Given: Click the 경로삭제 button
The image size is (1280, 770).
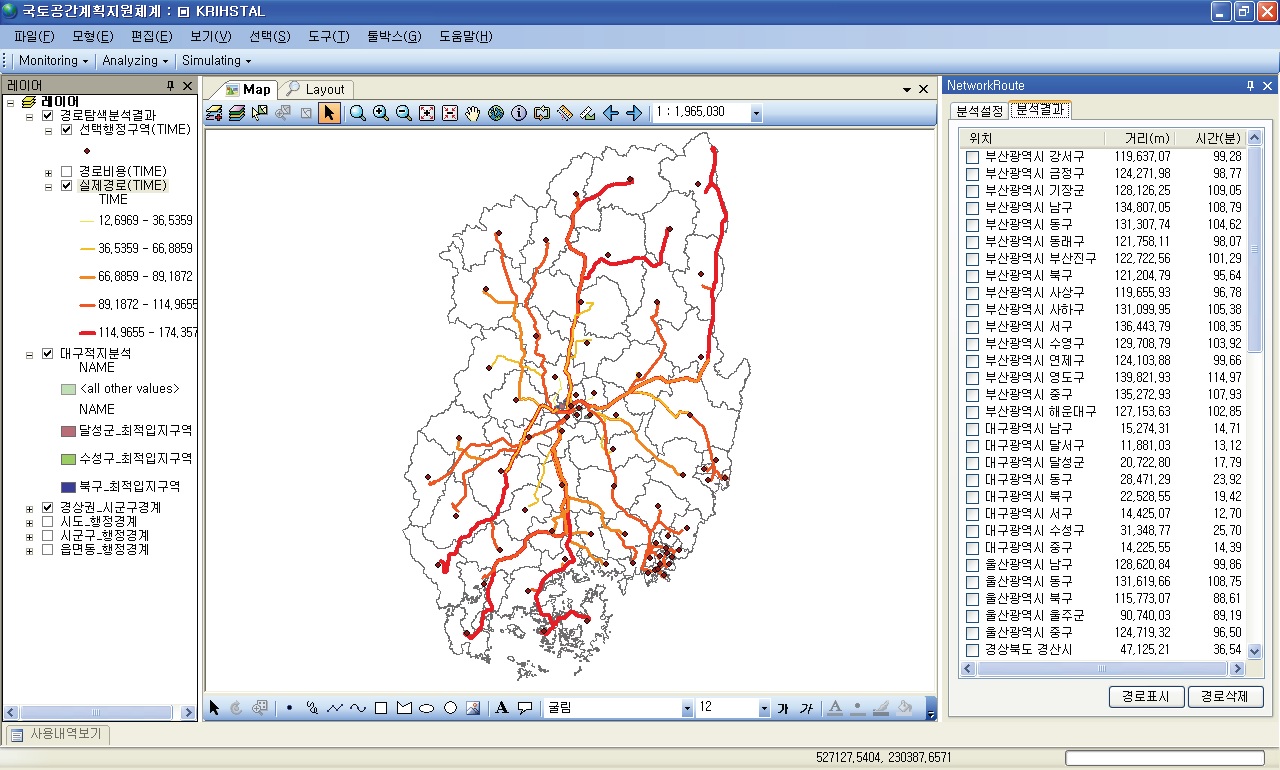Looking at the screenshot, I should (x=1226, y=697).
